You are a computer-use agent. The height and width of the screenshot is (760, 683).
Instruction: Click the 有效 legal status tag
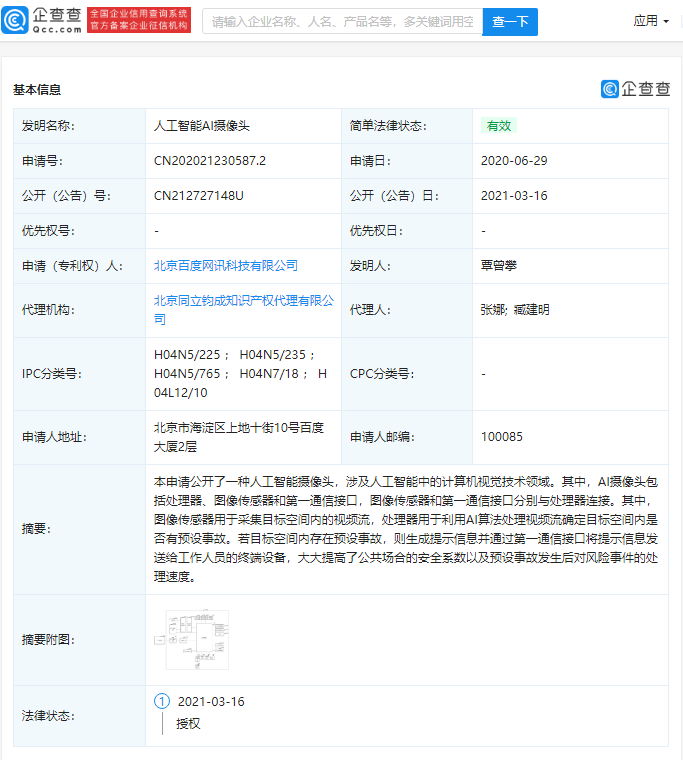tap(499, 126)
